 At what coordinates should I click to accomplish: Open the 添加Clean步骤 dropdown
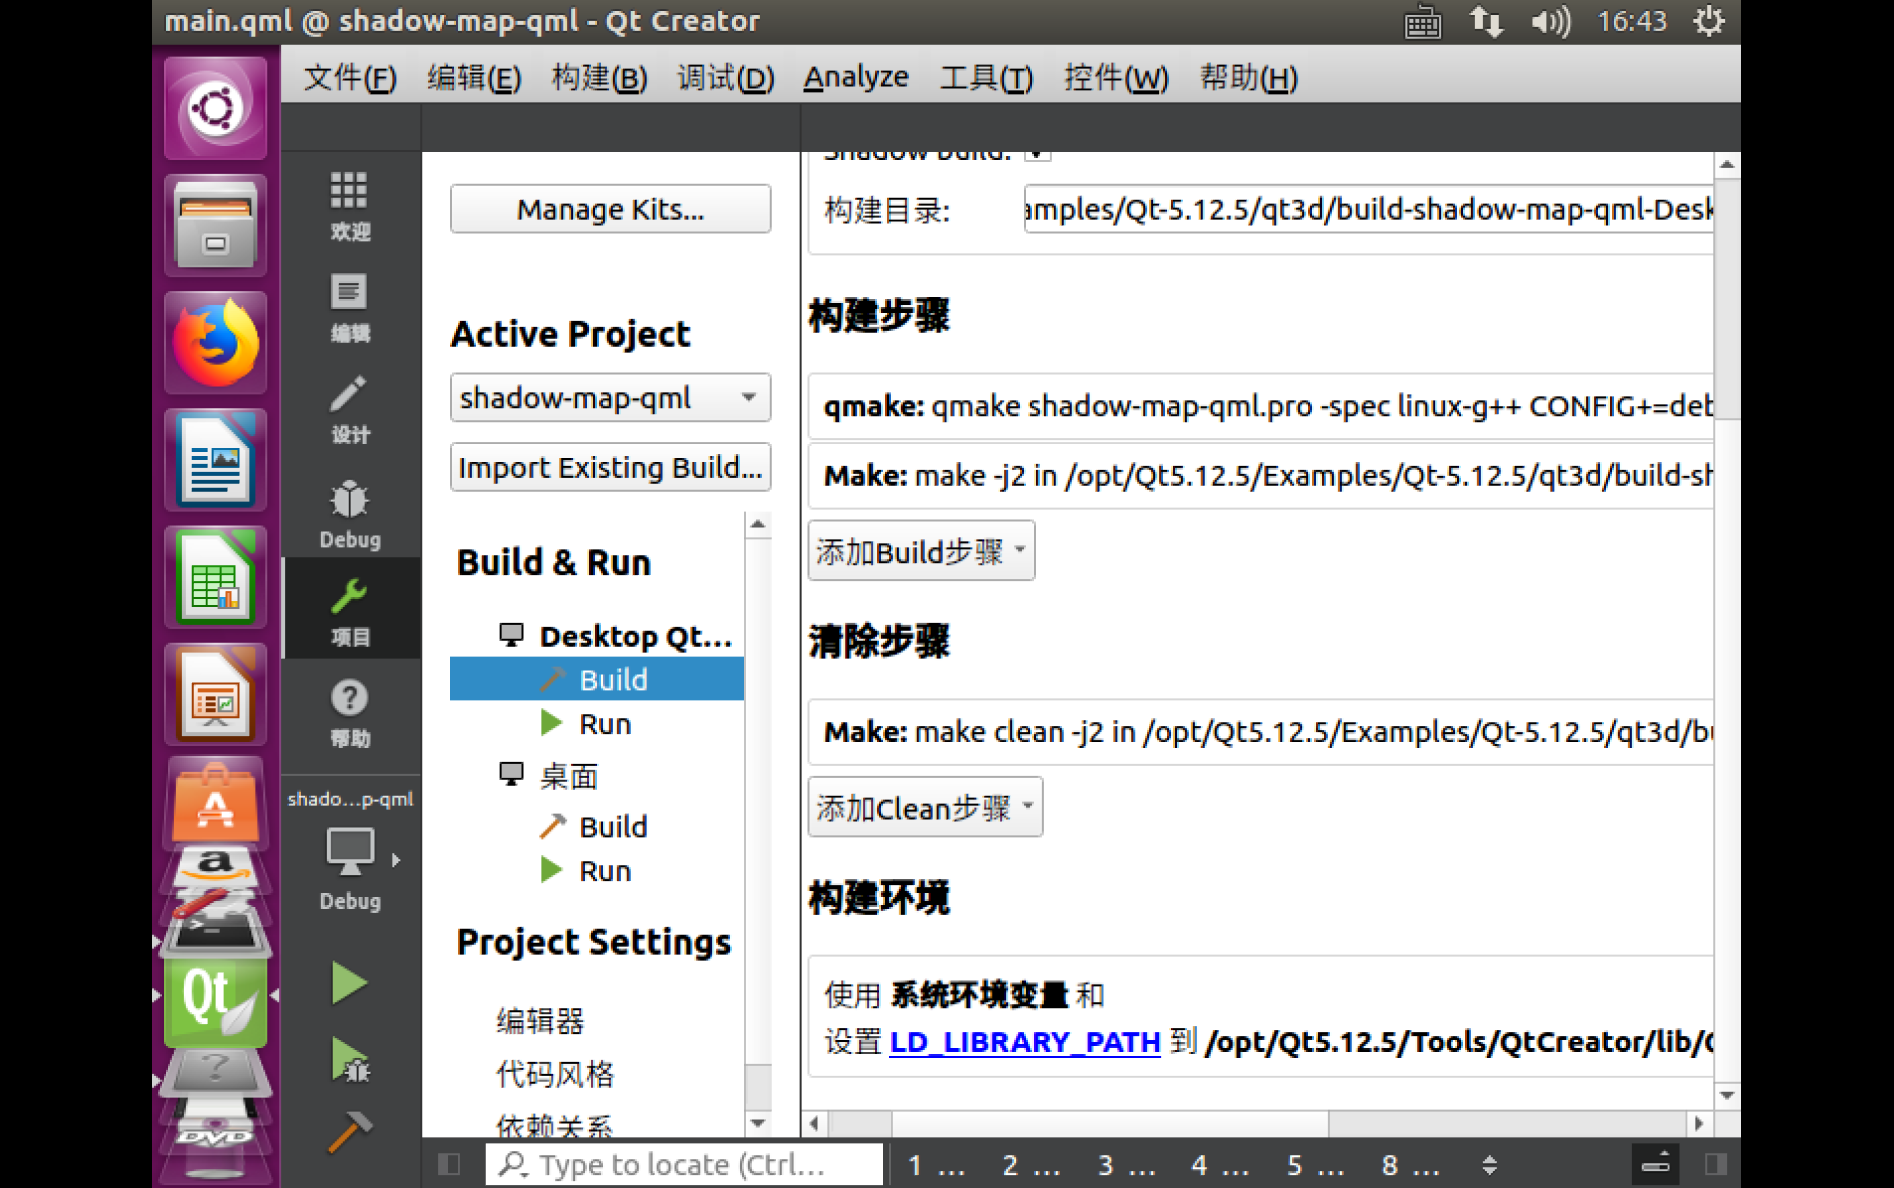pos(924,807)
